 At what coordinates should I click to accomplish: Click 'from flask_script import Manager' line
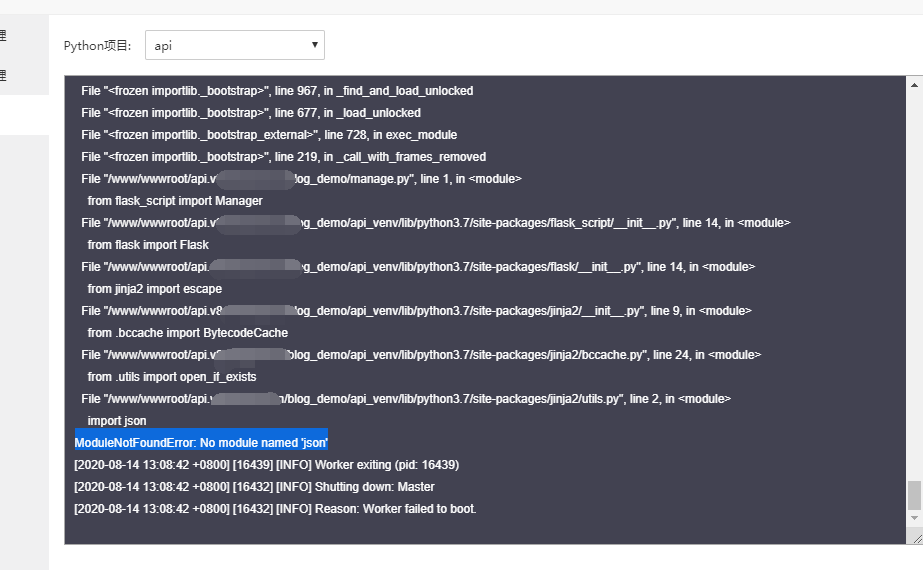pos(175,201)
